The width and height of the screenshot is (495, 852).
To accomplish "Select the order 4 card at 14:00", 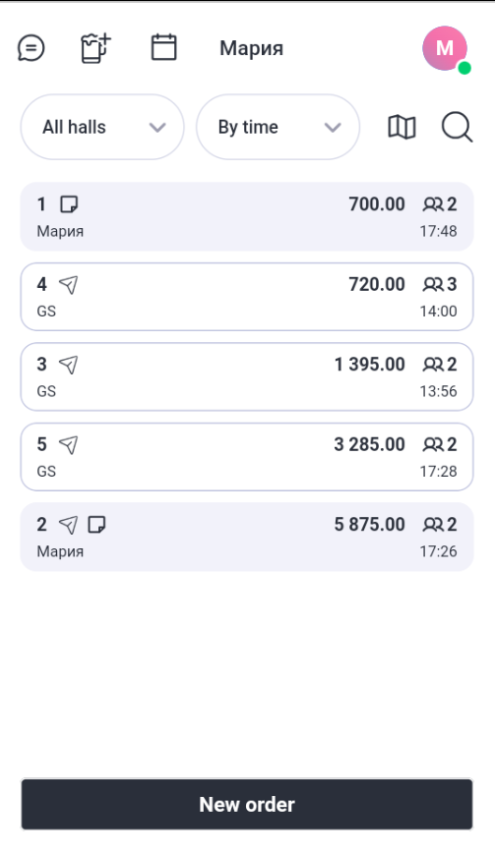I will (247, 297).
